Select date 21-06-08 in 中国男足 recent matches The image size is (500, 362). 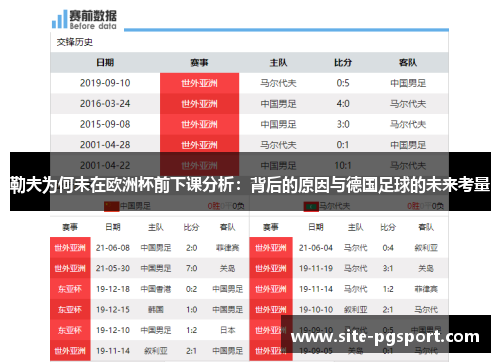point(113,248)
